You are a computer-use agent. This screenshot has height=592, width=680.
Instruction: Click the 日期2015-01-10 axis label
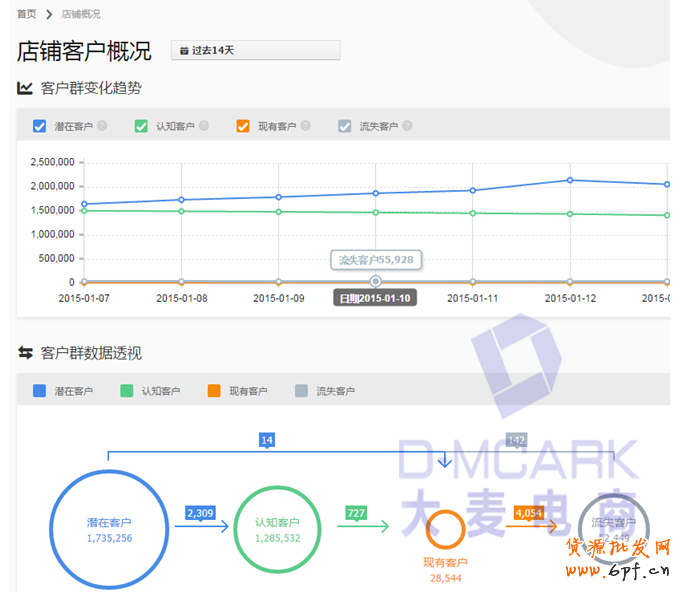[375, 298]
